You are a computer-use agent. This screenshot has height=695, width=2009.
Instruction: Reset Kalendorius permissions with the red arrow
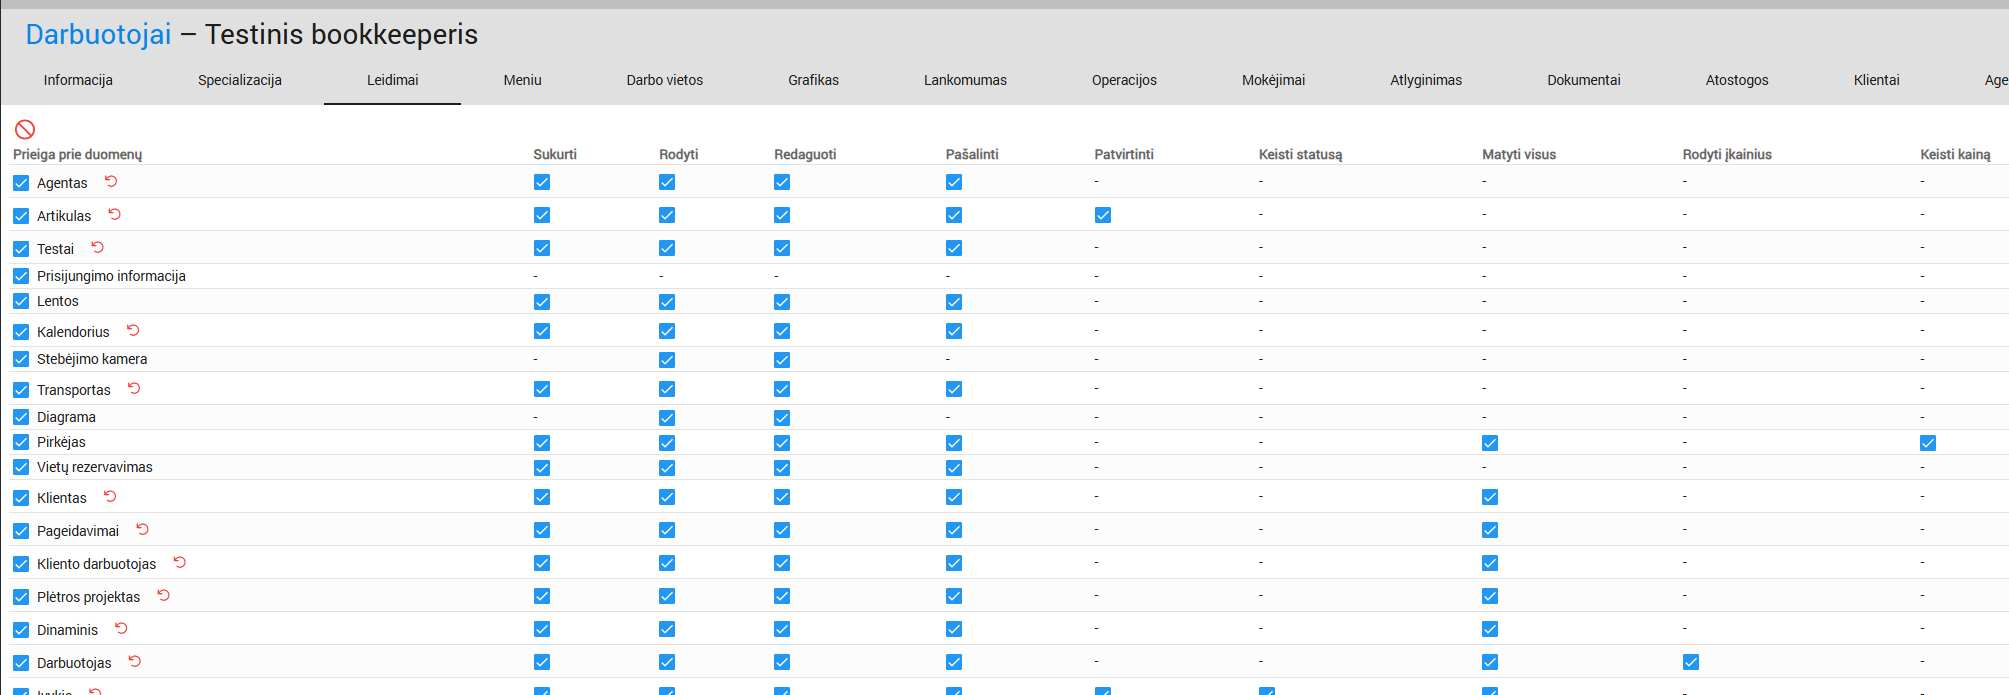tap(133, 330)
